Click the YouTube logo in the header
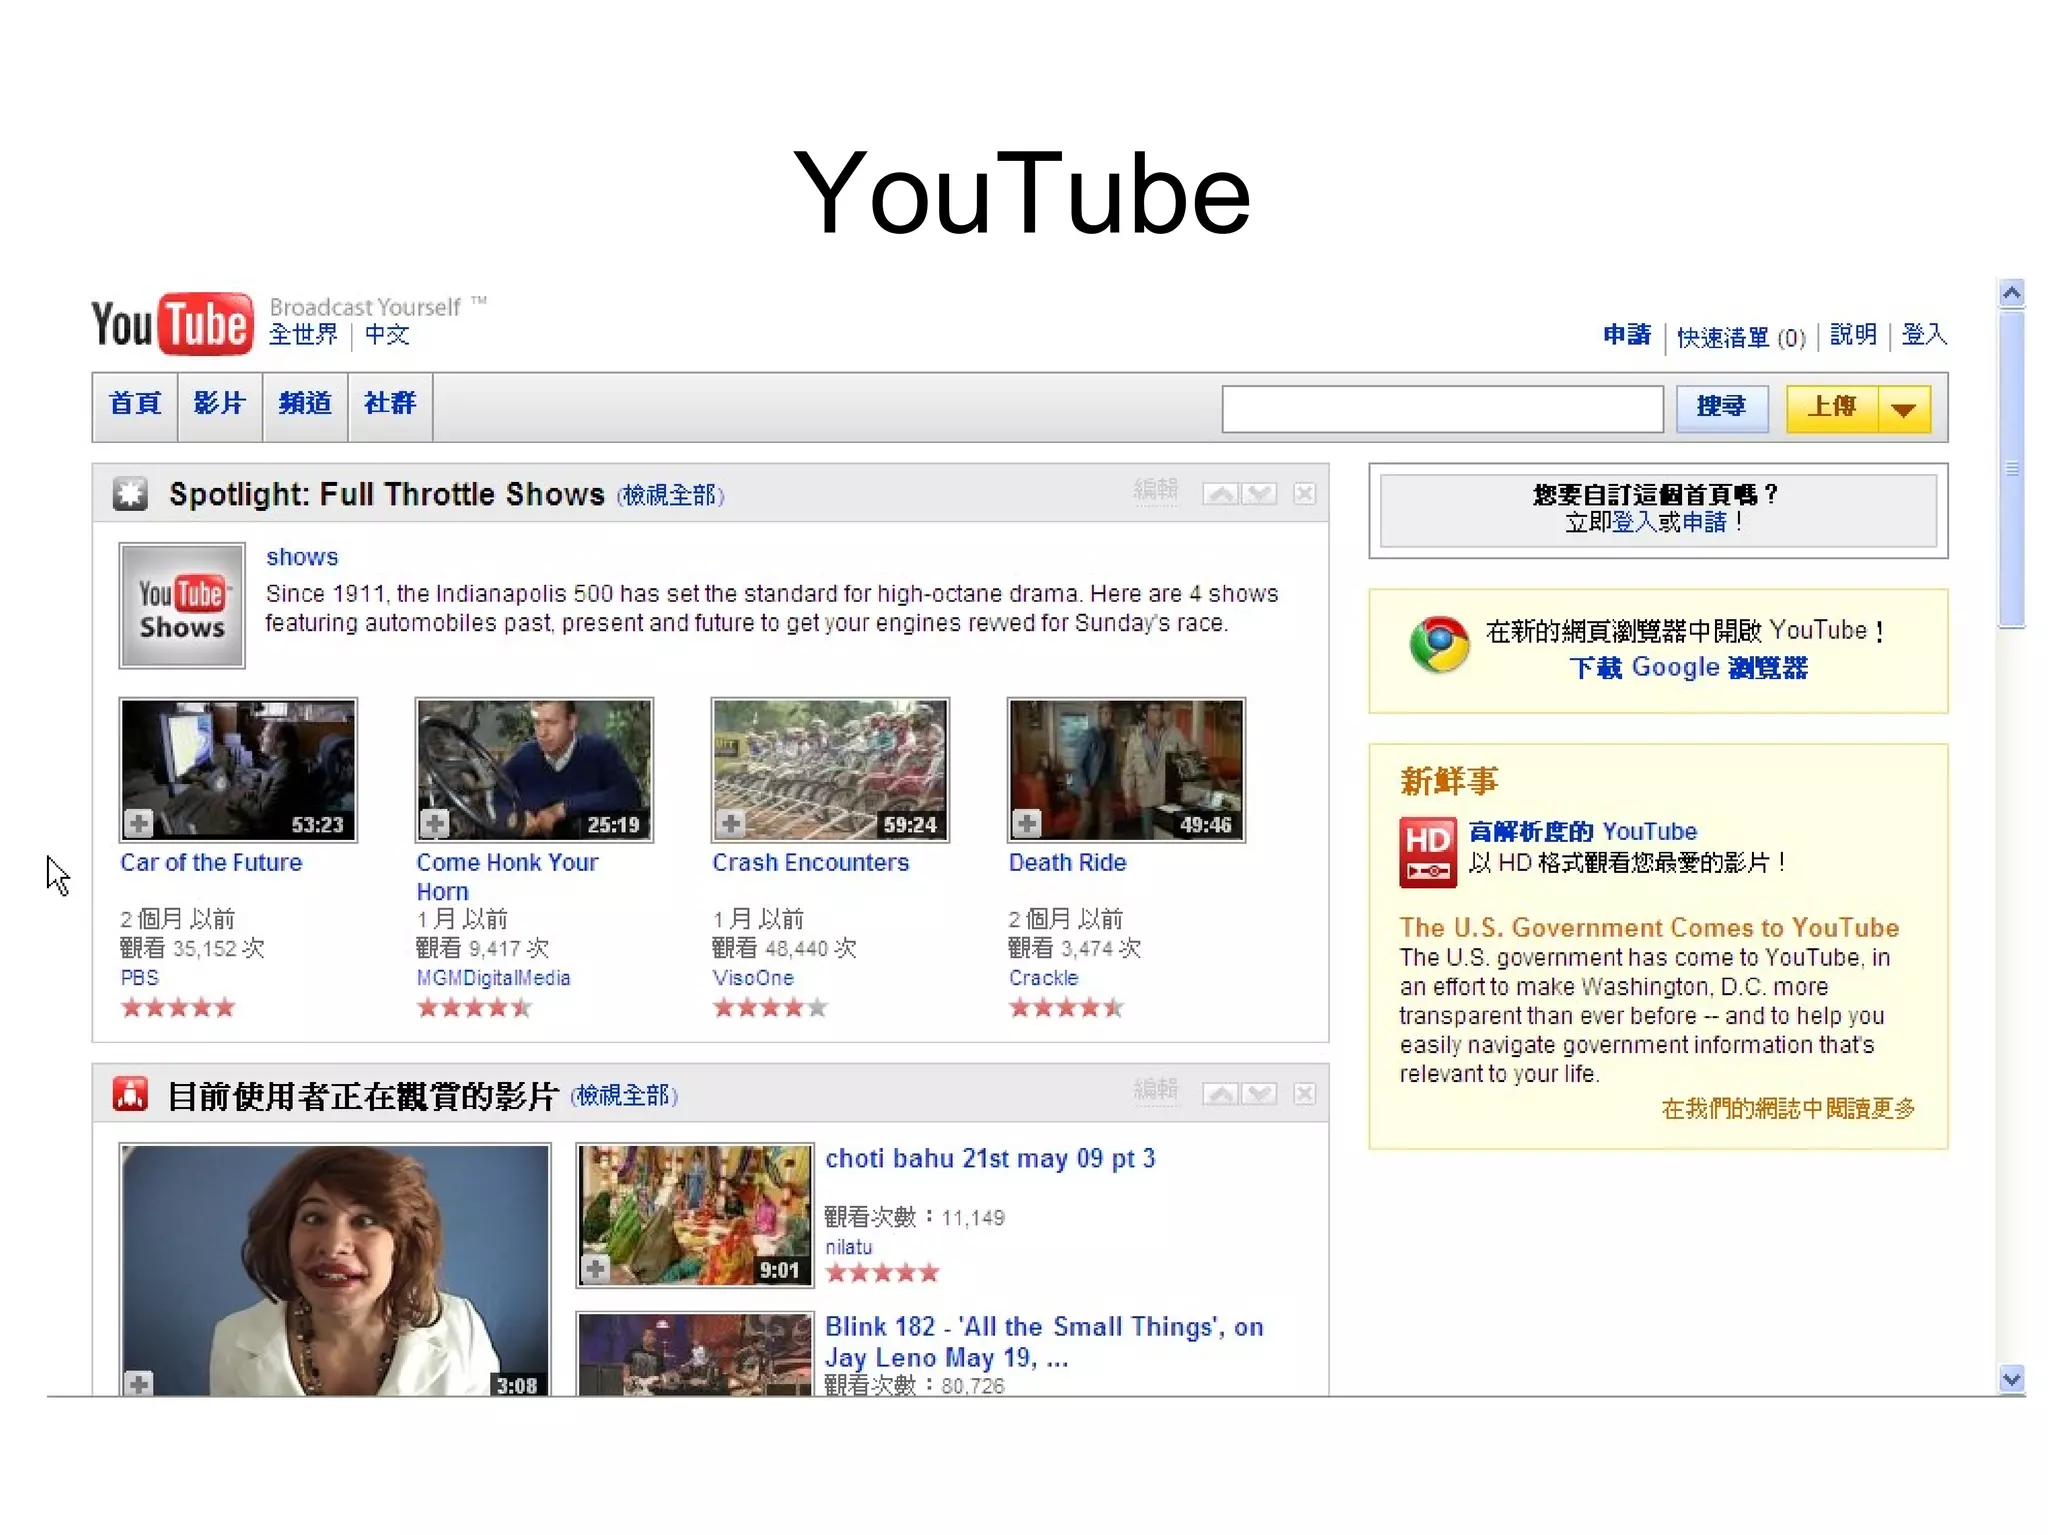This screenshot has height=1535, width=2048. [x=172, y=324]
